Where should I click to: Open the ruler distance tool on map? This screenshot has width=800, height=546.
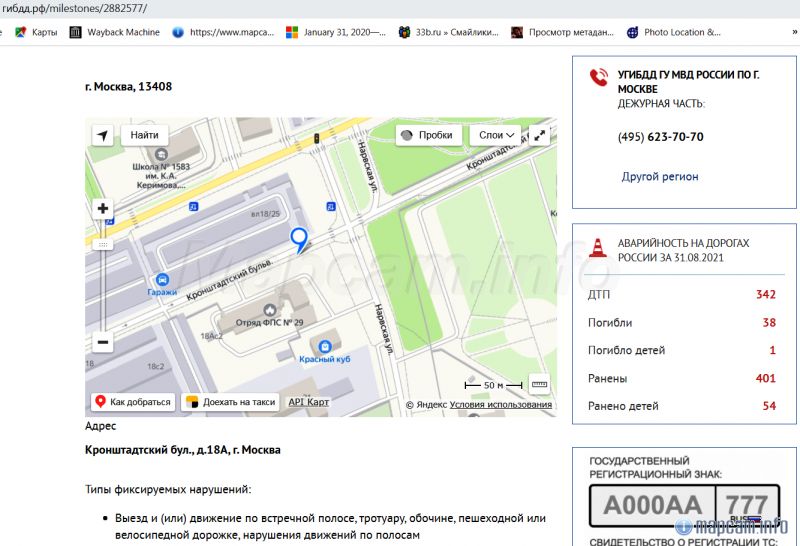pyautogui.click(x=540, y=384)
